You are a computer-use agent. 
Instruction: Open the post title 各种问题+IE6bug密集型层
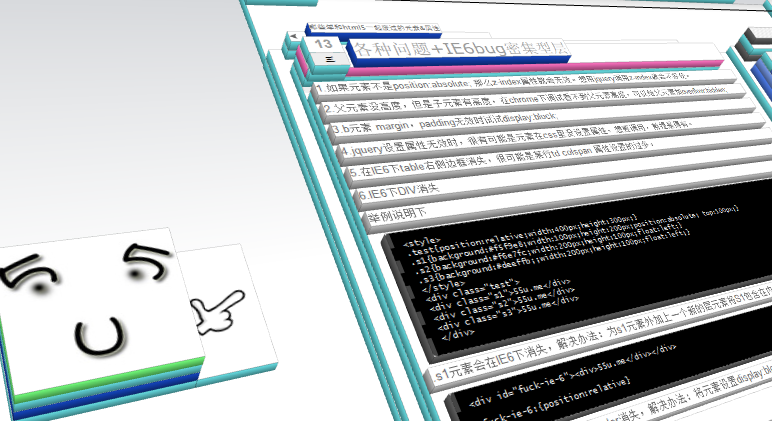coord(460,48)
